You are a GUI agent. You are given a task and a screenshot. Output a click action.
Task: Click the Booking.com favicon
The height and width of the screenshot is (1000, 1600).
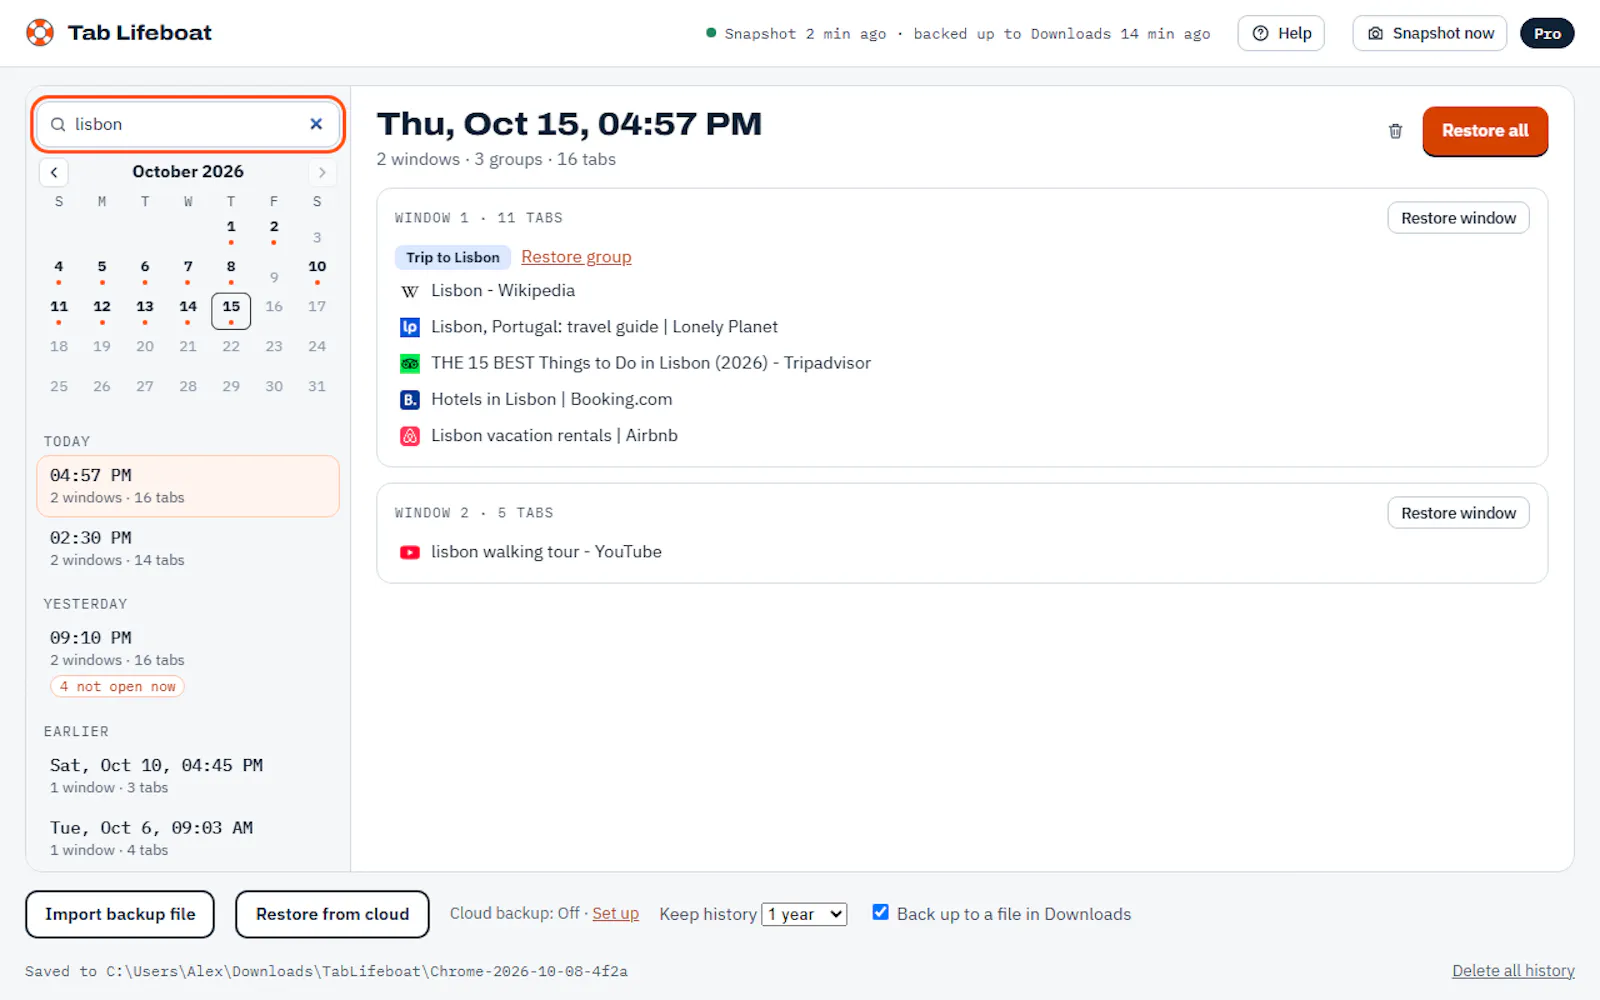[410, 399]
